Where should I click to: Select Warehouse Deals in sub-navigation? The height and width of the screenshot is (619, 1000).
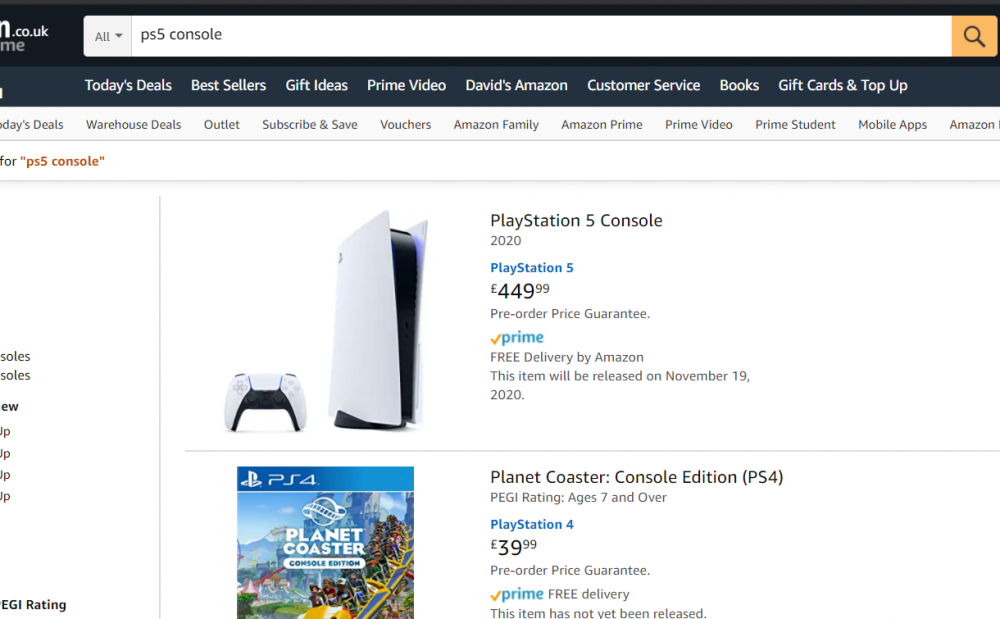[x=133, y=125]
